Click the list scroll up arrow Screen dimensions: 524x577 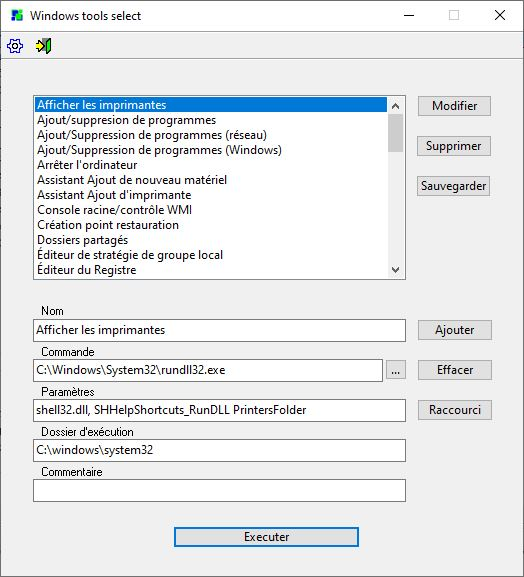click(395, 106)
